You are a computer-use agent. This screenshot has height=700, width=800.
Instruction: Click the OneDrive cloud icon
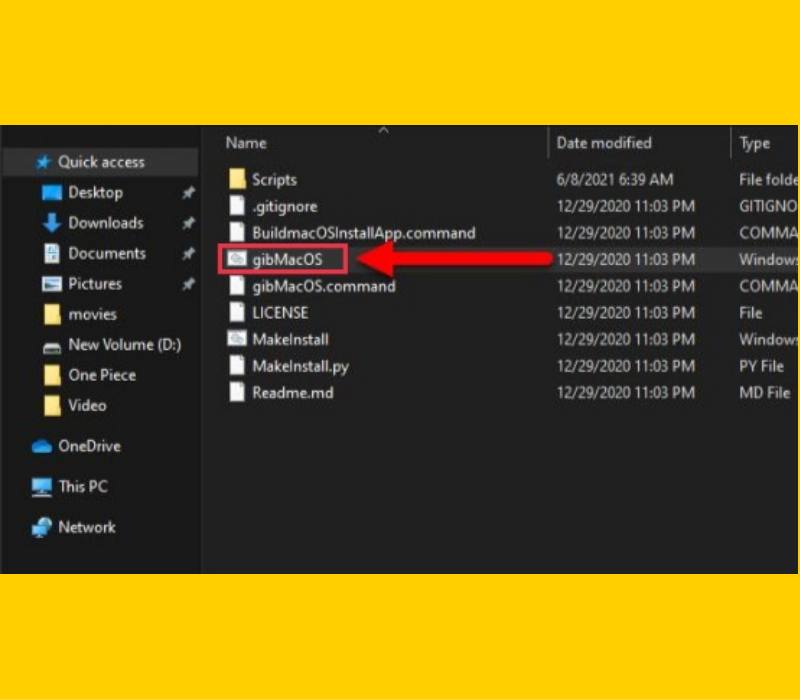(42, 446)
